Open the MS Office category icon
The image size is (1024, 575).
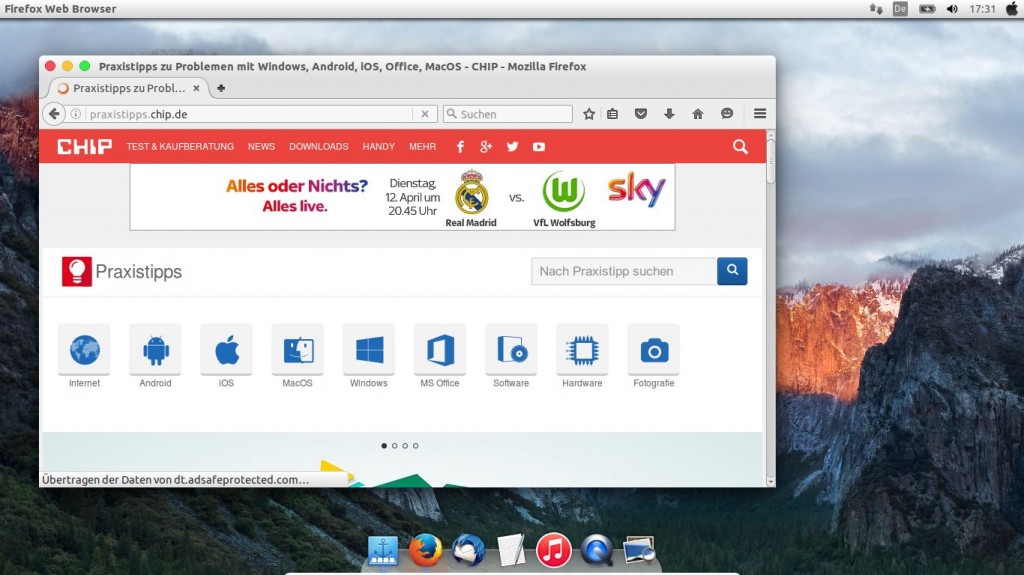(440, 350)
